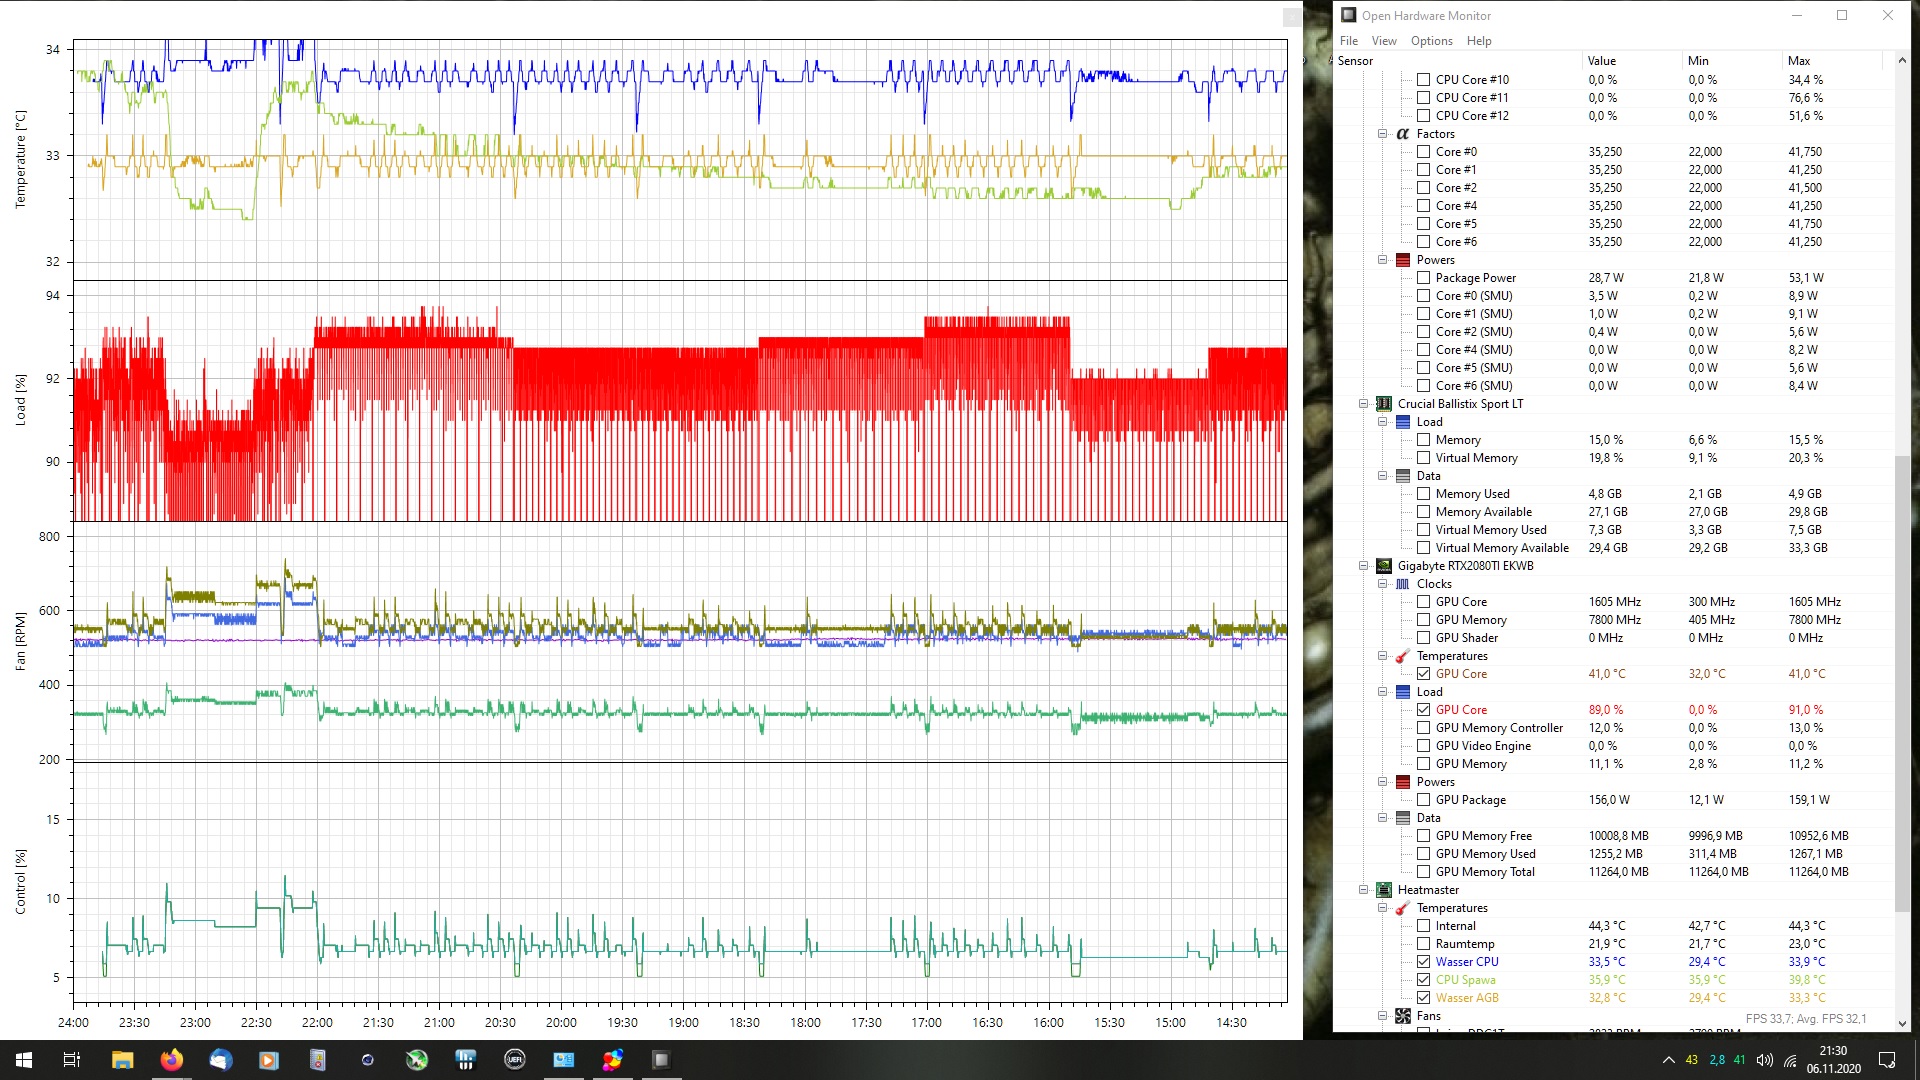
Task: Uncheck the Wasser CPU sensor checkbox
Action: point(1423,962)
